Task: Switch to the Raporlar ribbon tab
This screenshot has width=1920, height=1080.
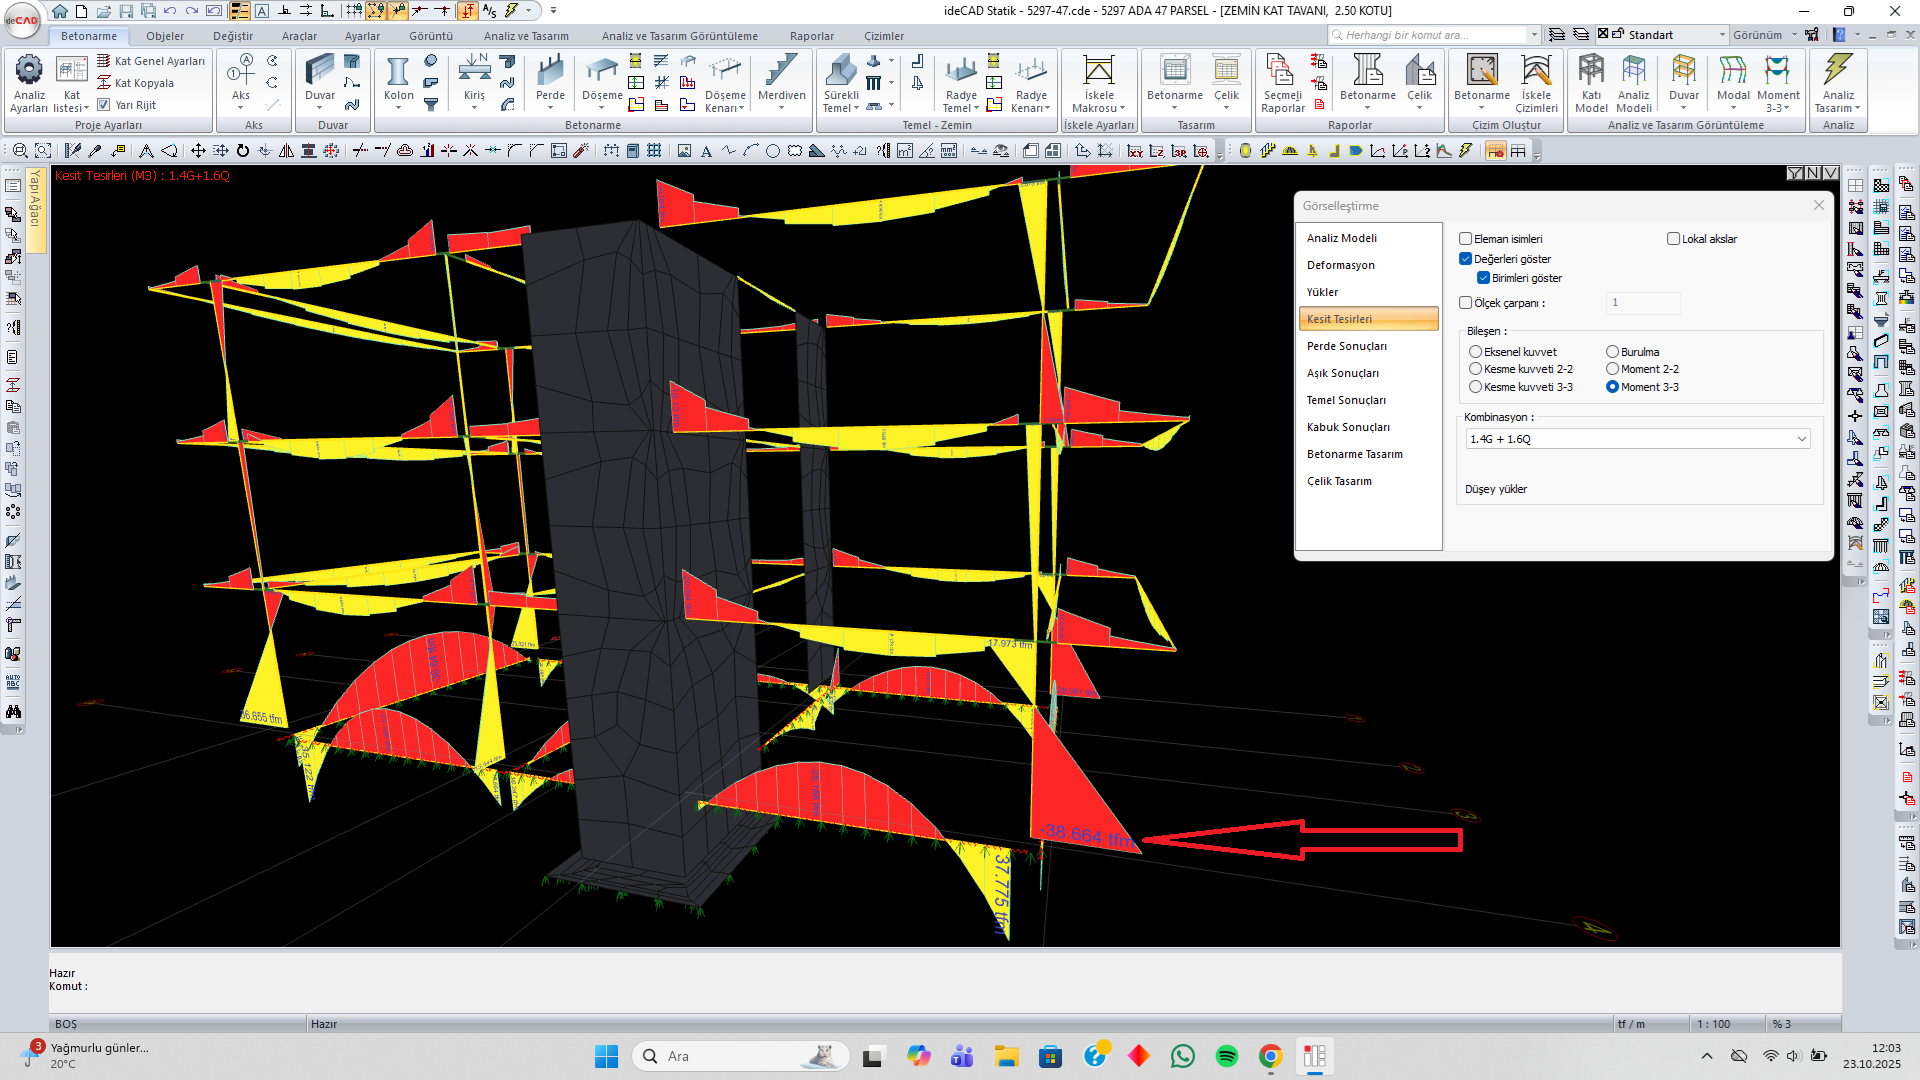Action: pyautogui.click(x=811, y=36)
